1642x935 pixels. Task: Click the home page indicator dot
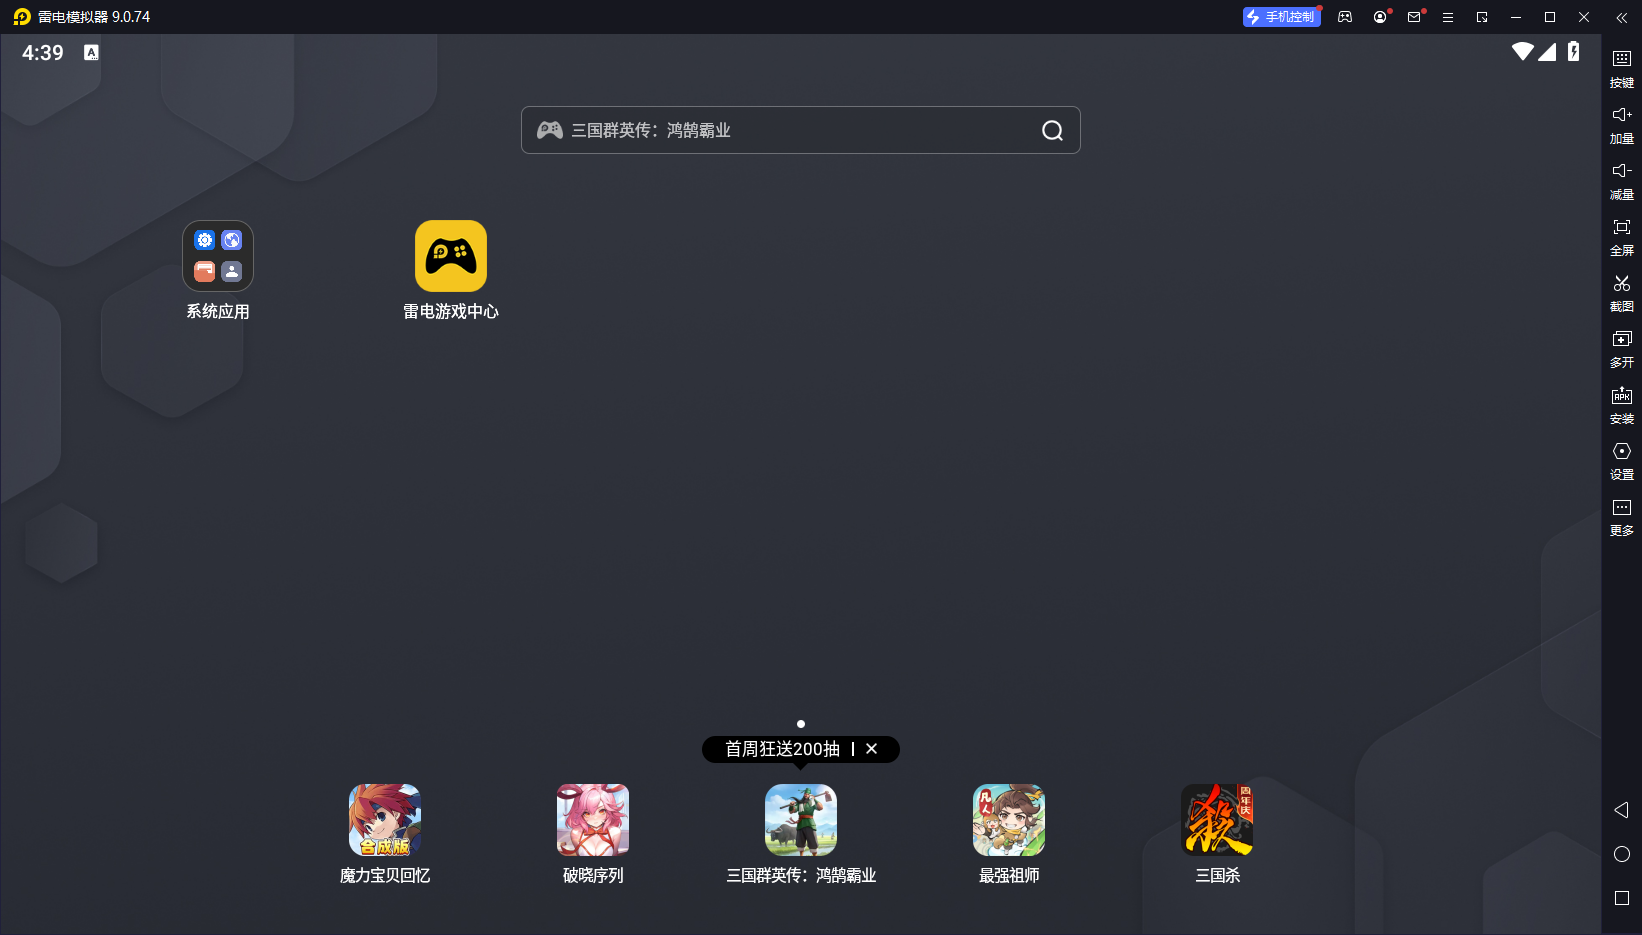(801, 724)
